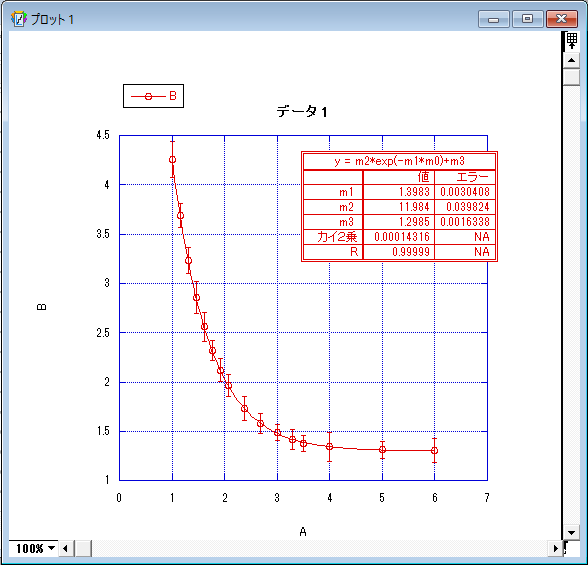Viewport: 588px width, 565px height.
Task: Click the plot window app icon
Action: pos(19,19)
